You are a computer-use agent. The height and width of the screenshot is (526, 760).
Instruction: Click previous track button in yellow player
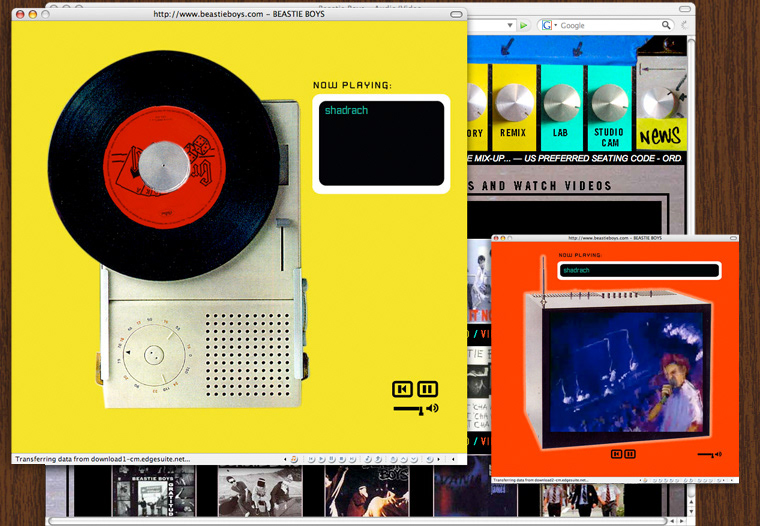click(x=402, y=389)
